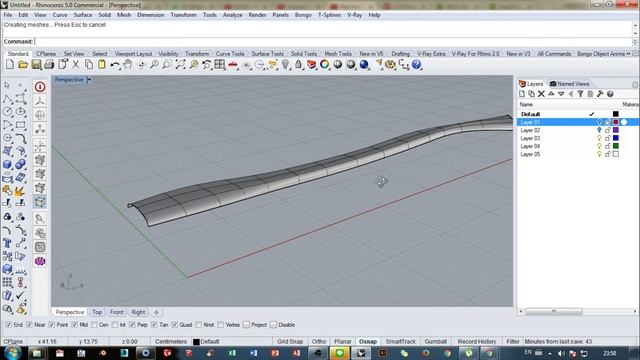The image size is (640, 360).
Task: Click the blue sphere Render icon
Action: tap(364, 64)
